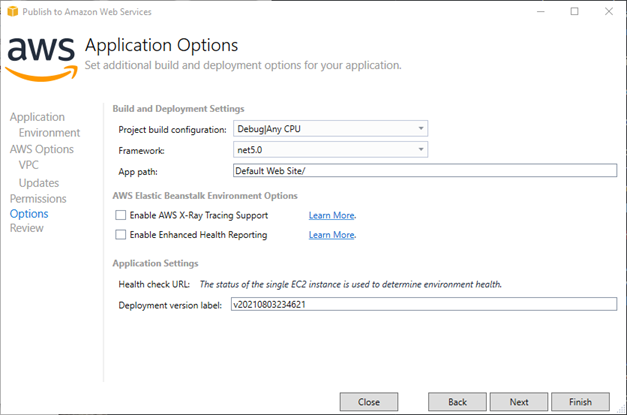
Task: Open the AWS Options step
Action: coord(42,149)
